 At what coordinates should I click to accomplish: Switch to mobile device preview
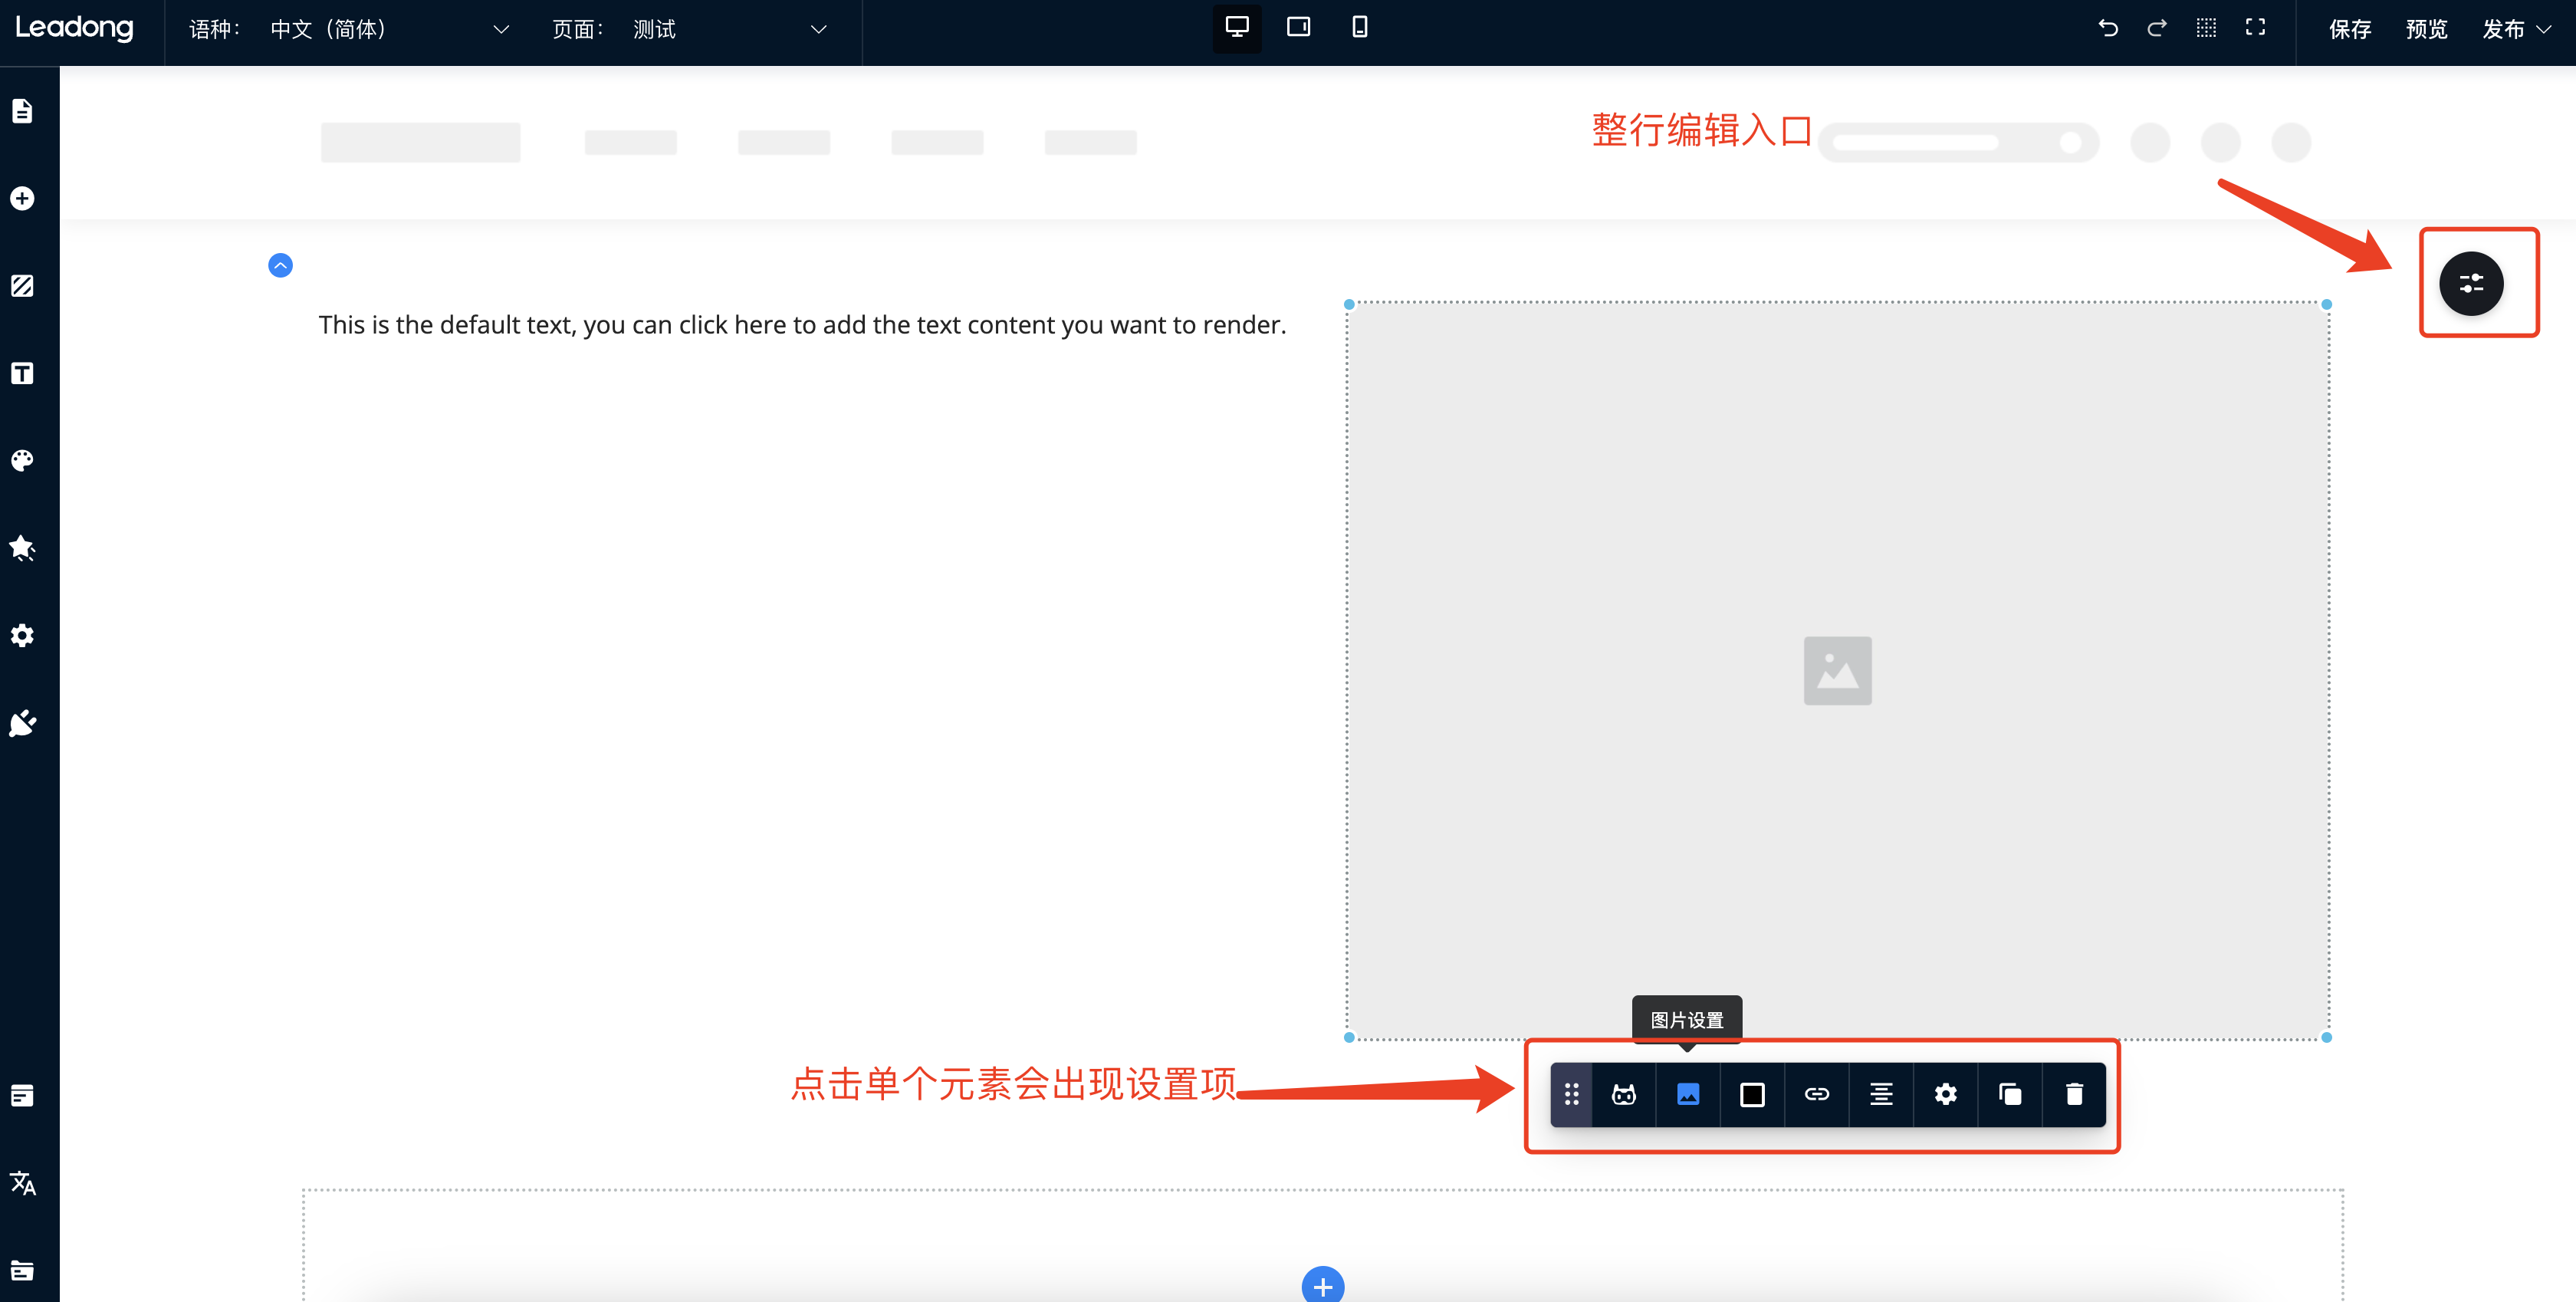pos(1359,27)
